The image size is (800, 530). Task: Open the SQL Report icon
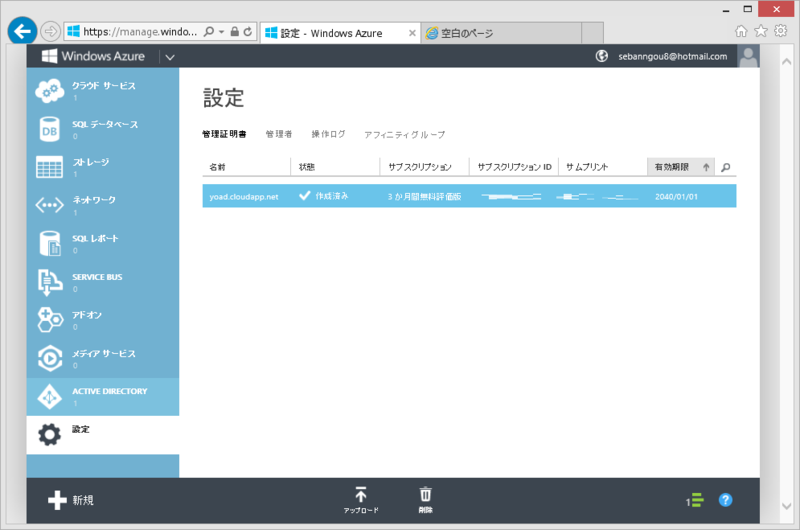[49, 243]
